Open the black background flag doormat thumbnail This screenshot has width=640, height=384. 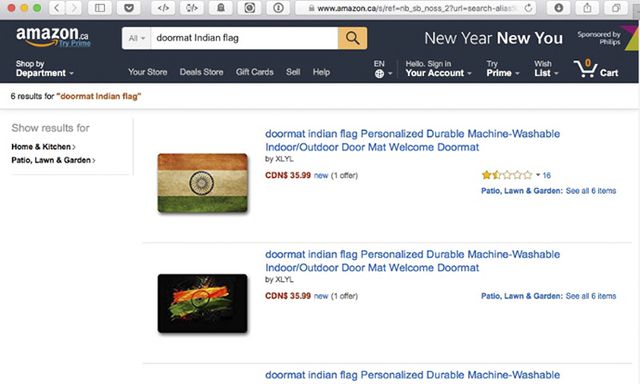(x=202, y=303)
